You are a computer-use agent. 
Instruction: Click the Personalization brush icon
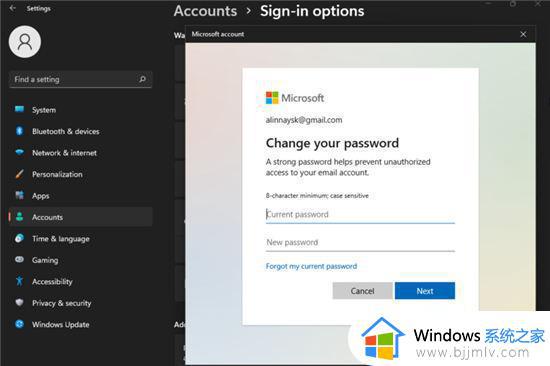point(20,174)
